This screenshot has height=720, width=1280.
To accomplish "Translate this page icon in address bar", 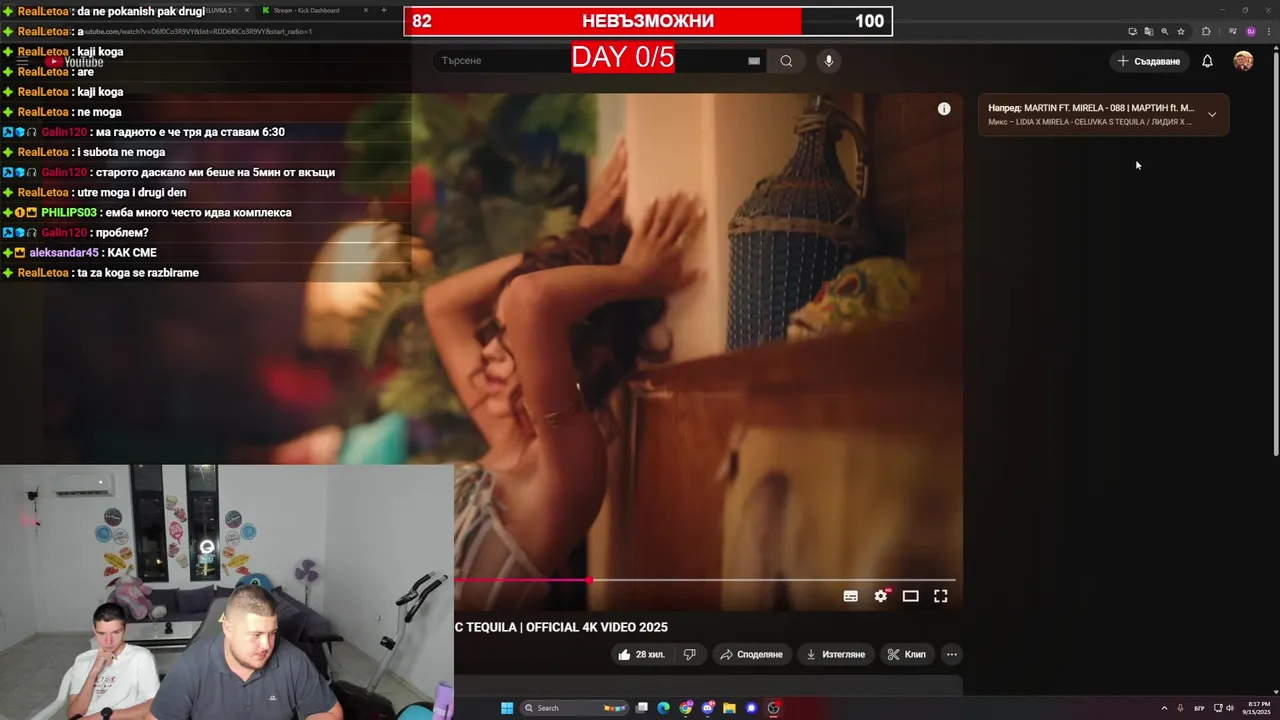I will (1148, 31).
